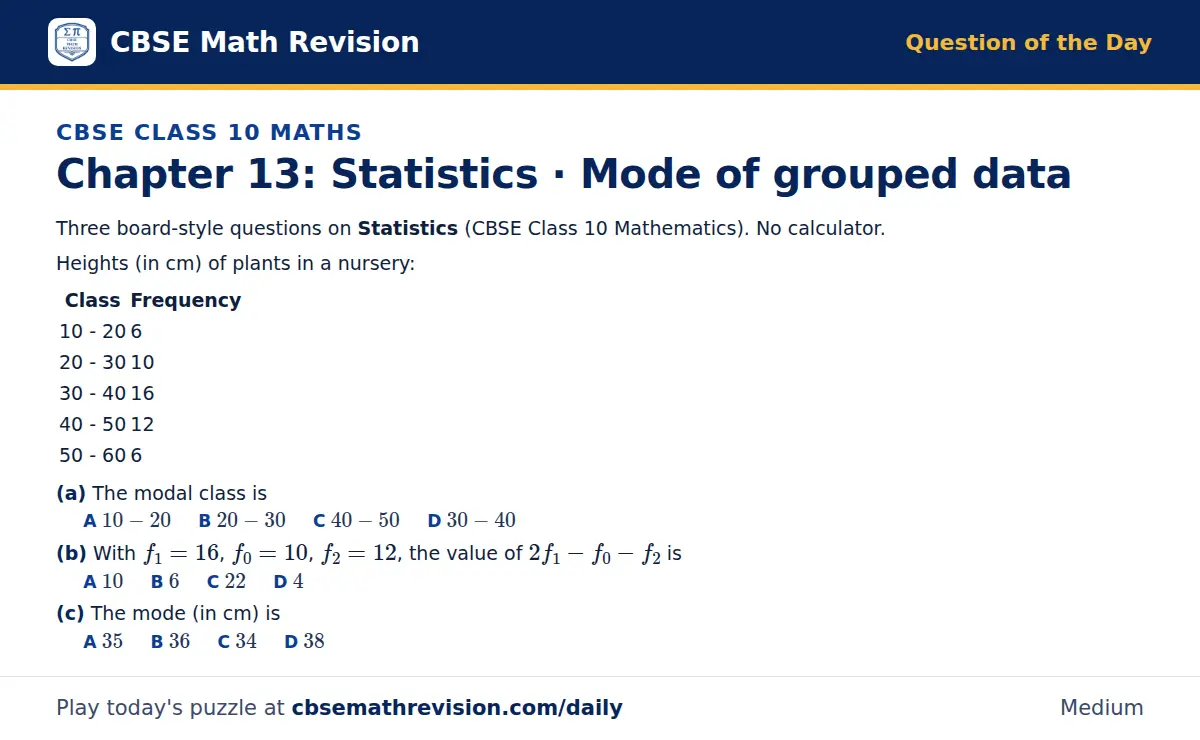Click the Frequency column header
The width and height of the screenshot is (1200, 740).
[186, 300]
